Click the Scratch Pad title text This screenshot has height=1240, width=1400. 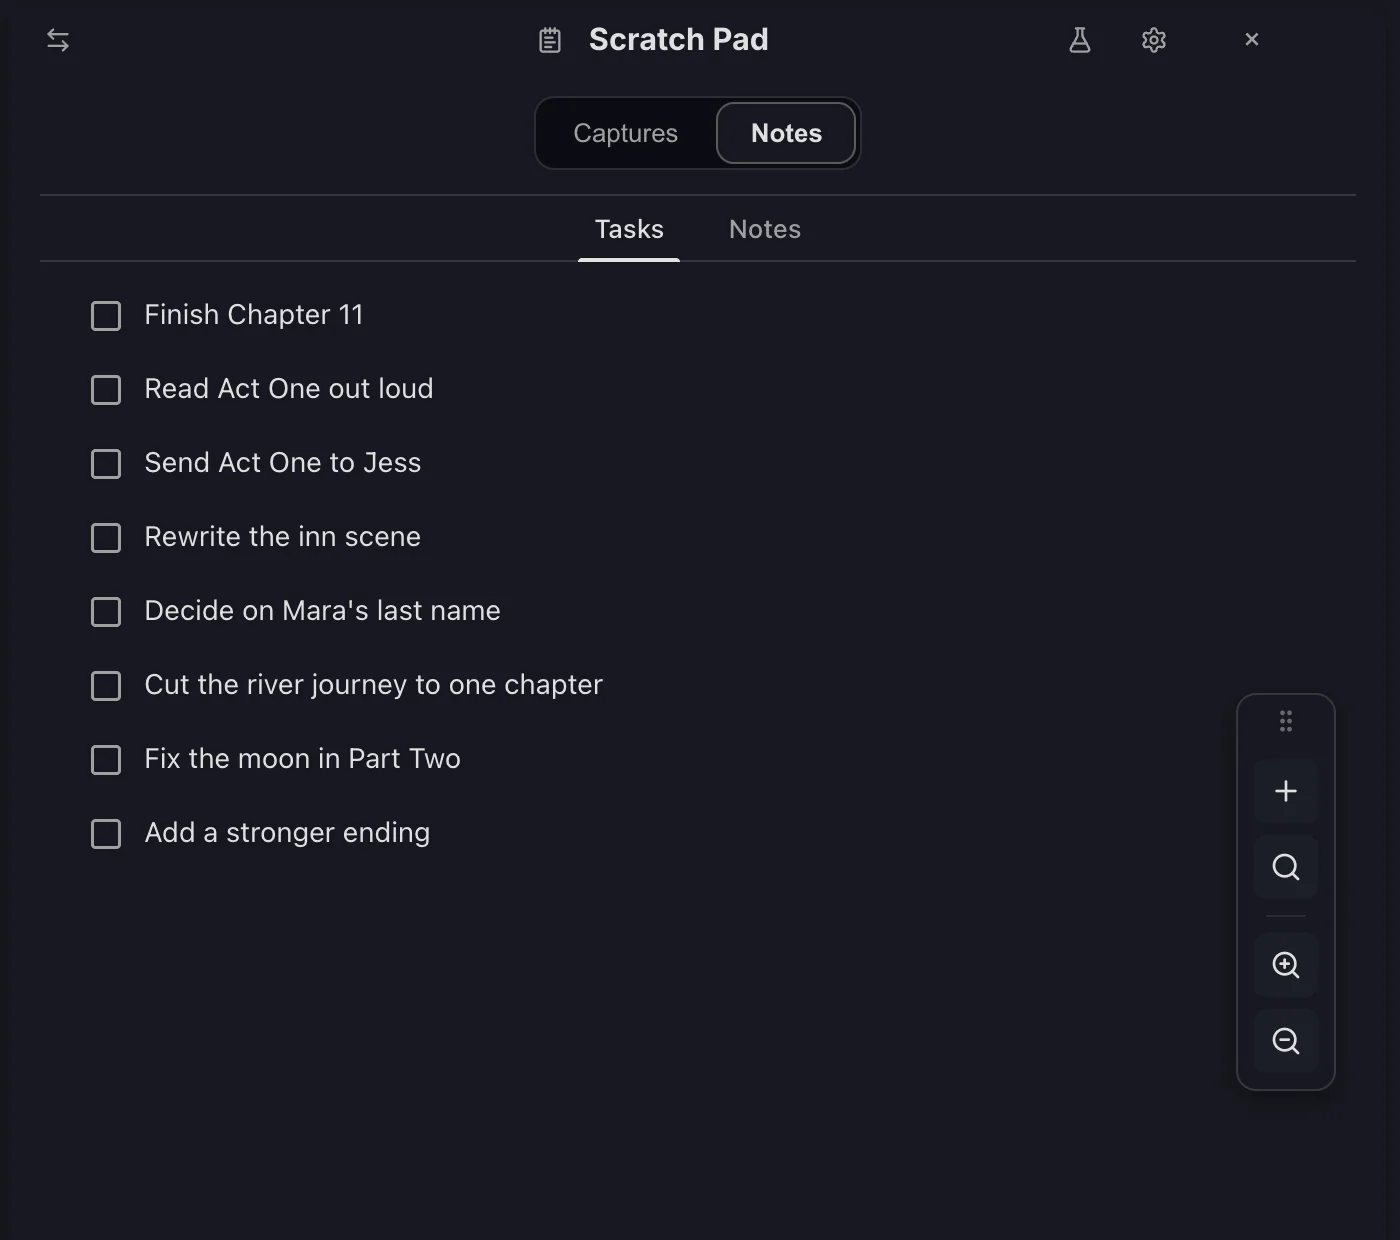pyautogui.click(x=679, y=39)
